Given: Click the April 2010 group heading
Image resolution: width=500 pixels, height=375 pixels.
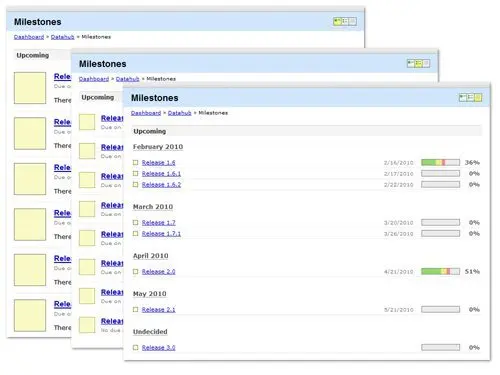Looking at the screenshot, I should (151, 256).
